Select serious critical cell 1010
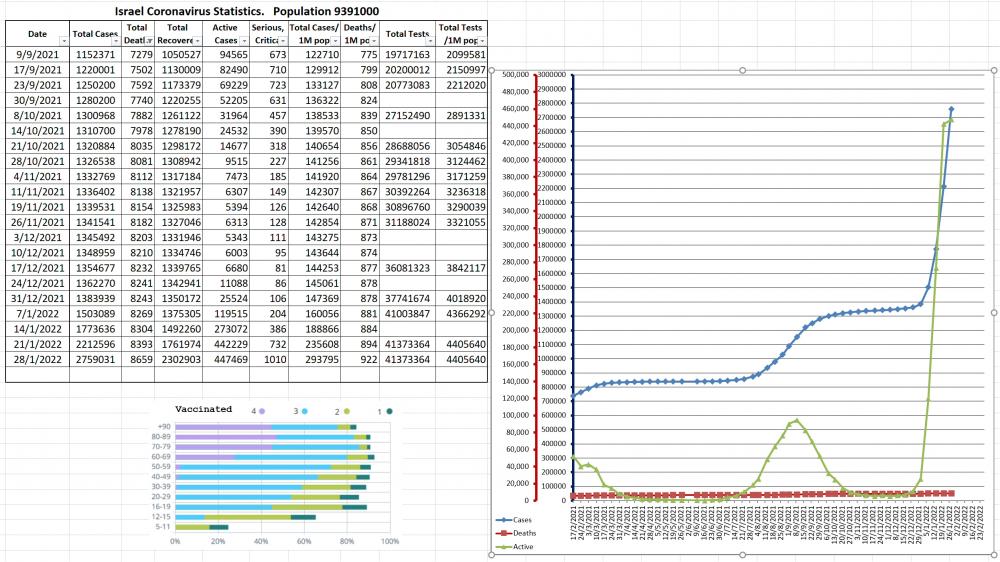 coord(269,360)
